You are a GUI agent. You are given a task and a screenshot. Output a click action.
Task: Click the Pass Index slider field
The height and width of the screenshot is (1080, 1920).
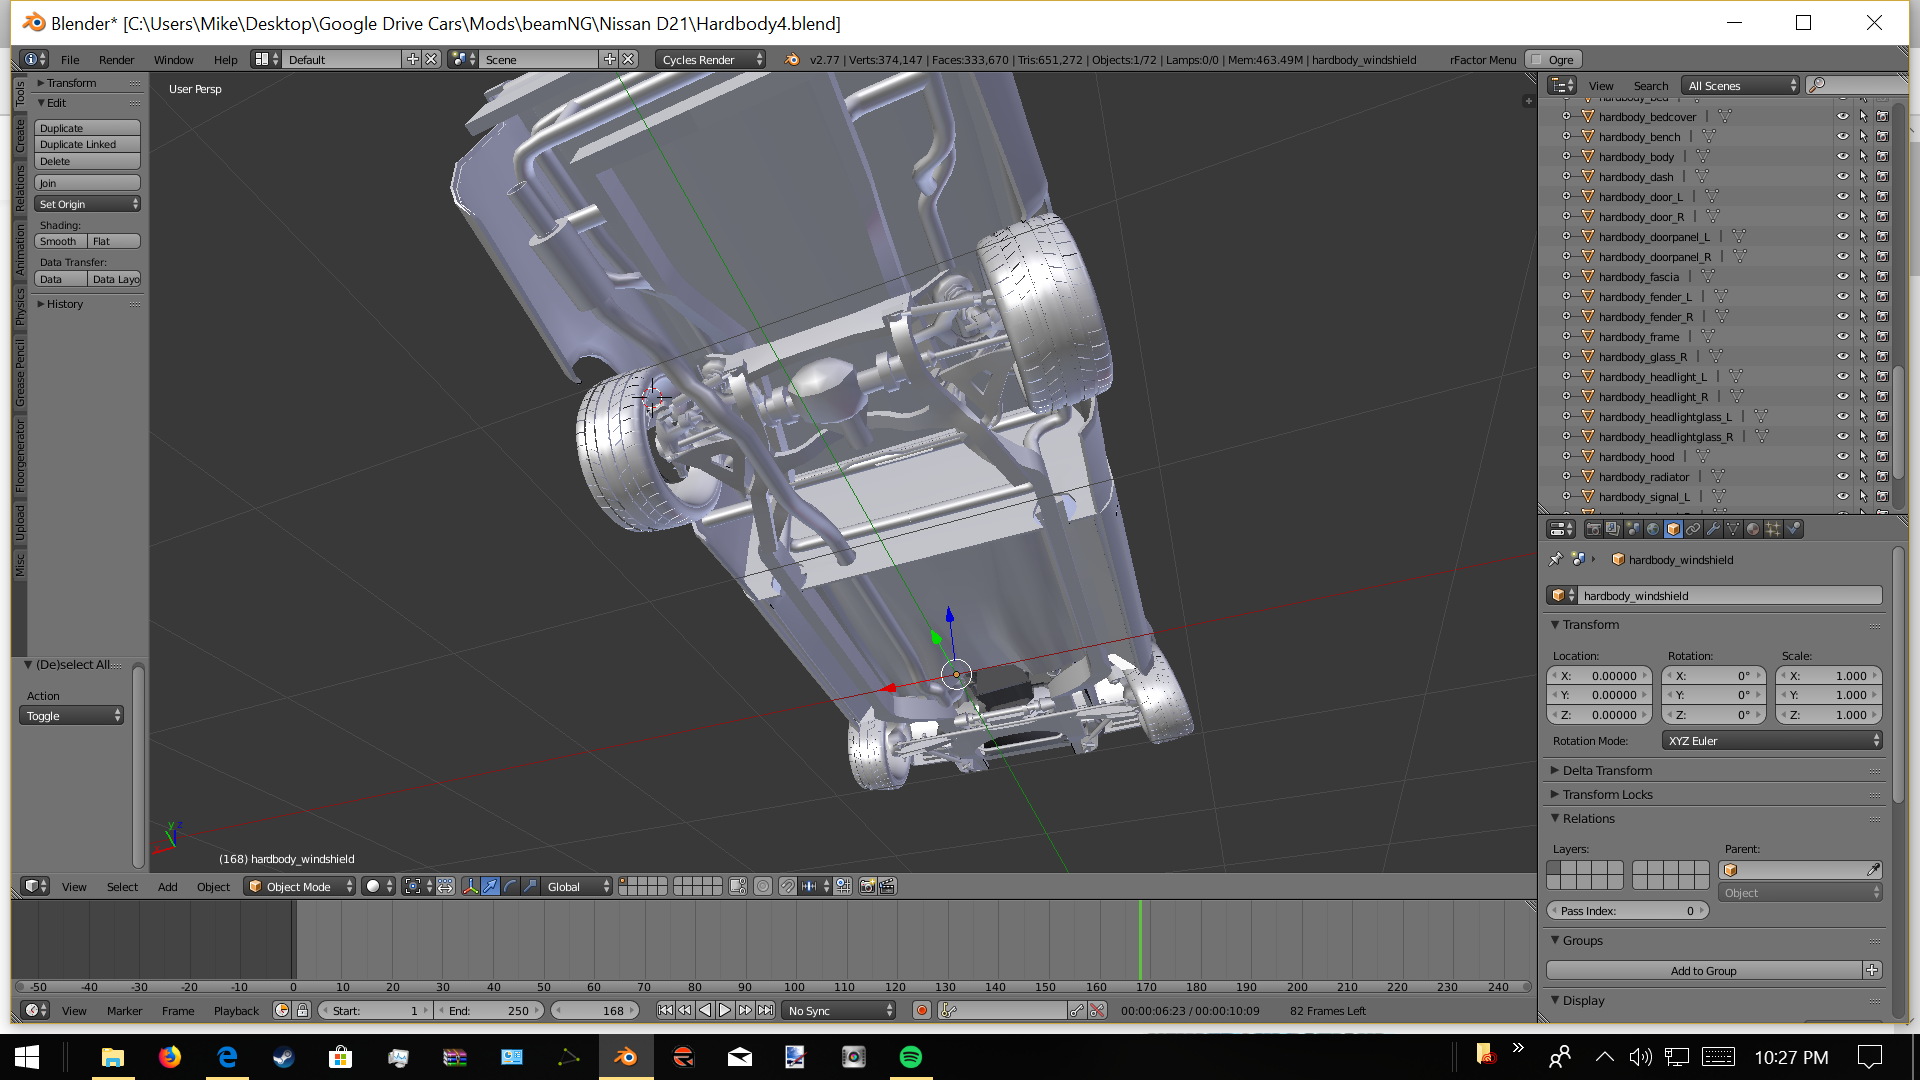(1627, 911)
